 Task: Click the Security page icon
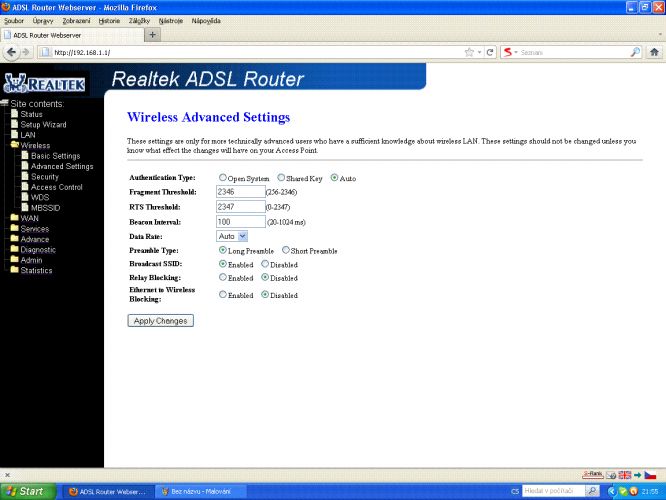(25, 176)
